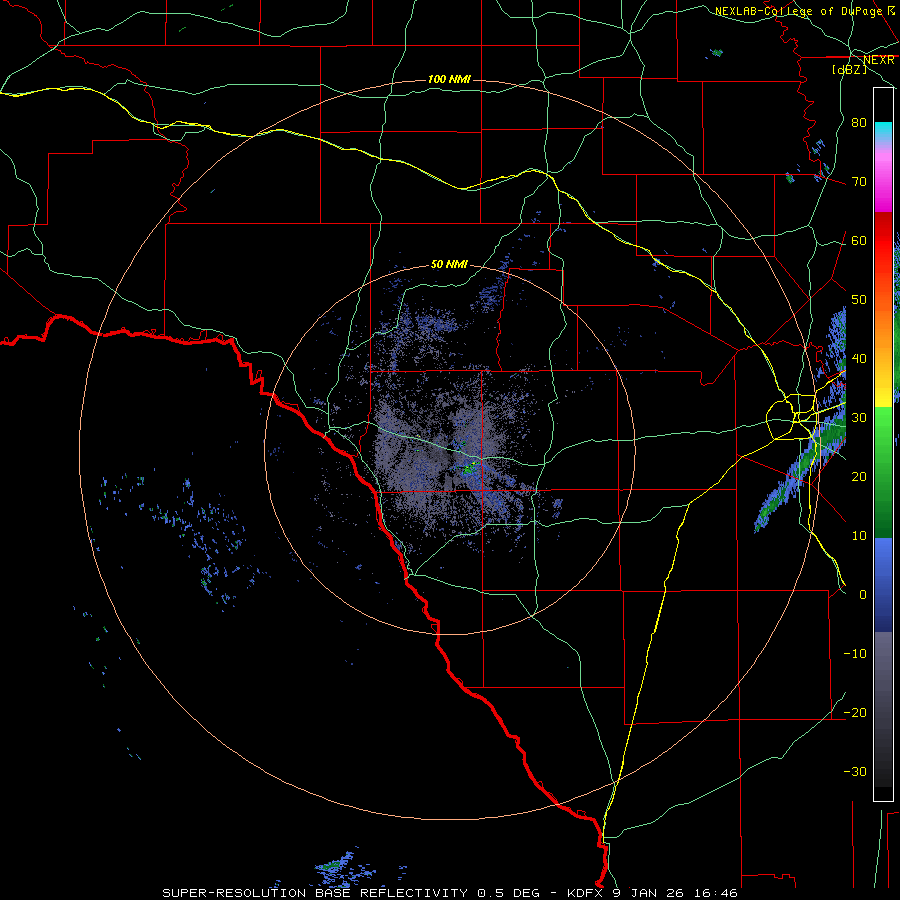Click the 100 NMI range ring label
The width and height of the screenshot is (900, 900).
[449, 79]
